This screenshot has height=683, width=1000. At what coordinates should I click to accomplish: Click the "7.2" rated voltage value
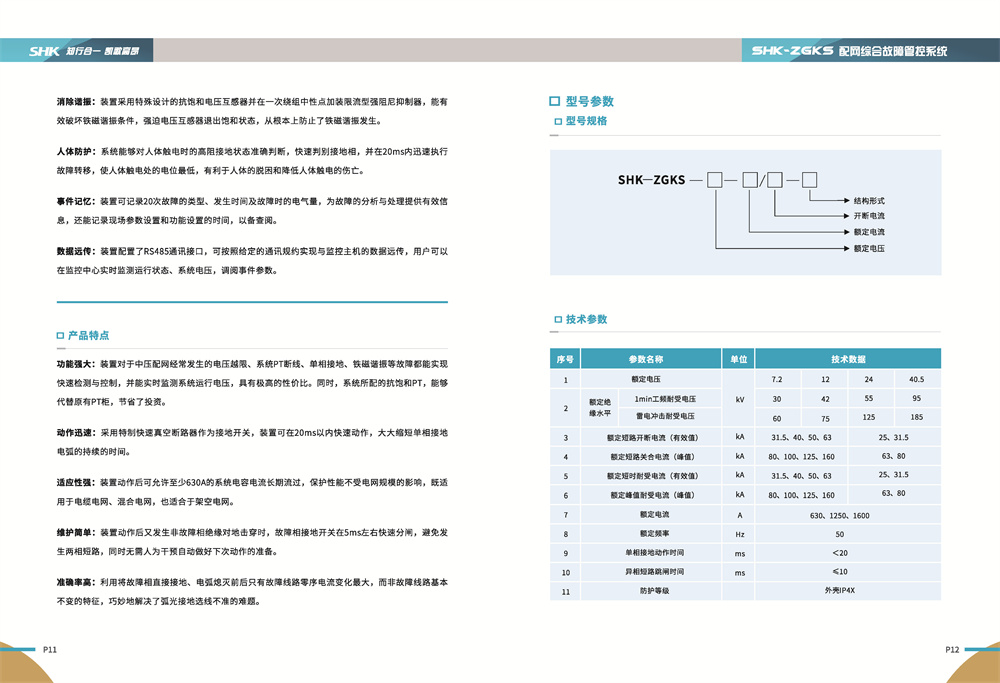(777, 379)
